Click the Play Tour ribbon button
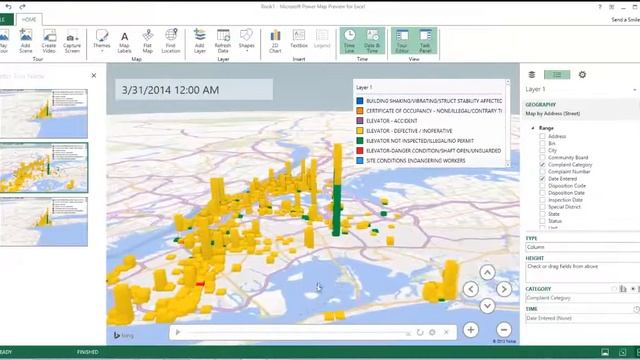The width and height of the screenshot is (640, 360). click(x=3, y=41)
